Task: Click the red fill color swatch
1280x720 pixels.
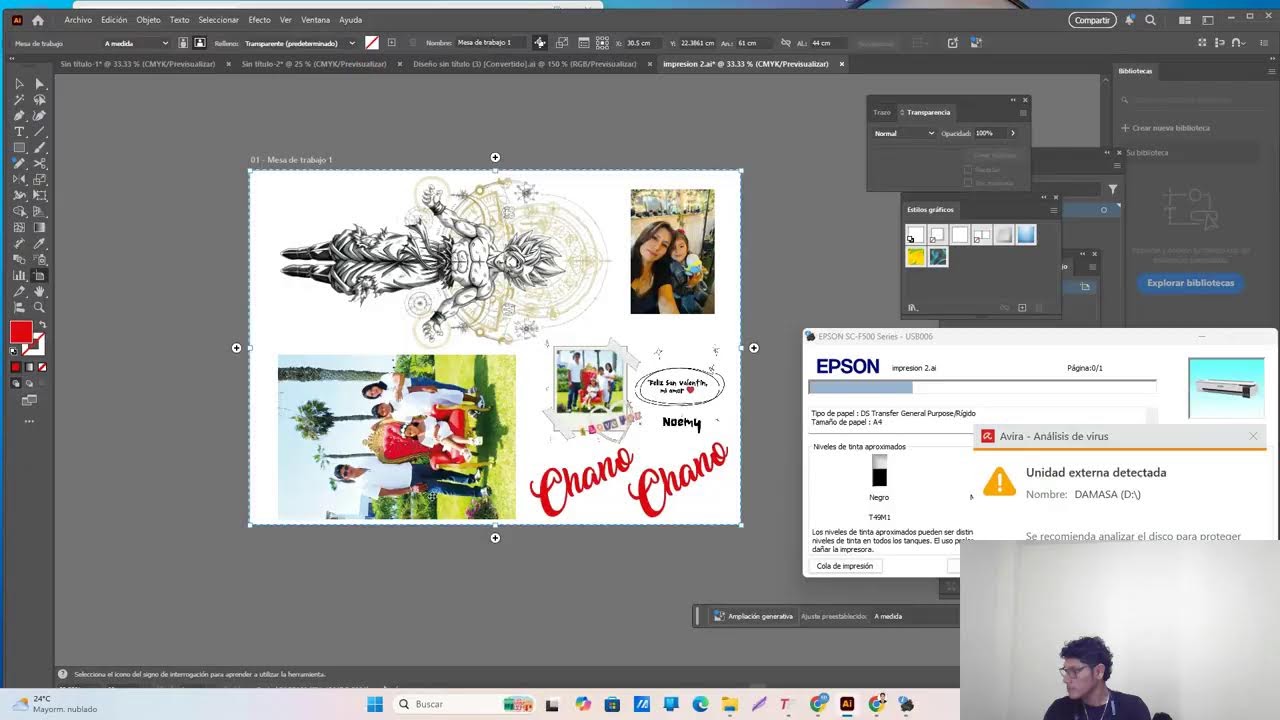Action: (21, 333)
